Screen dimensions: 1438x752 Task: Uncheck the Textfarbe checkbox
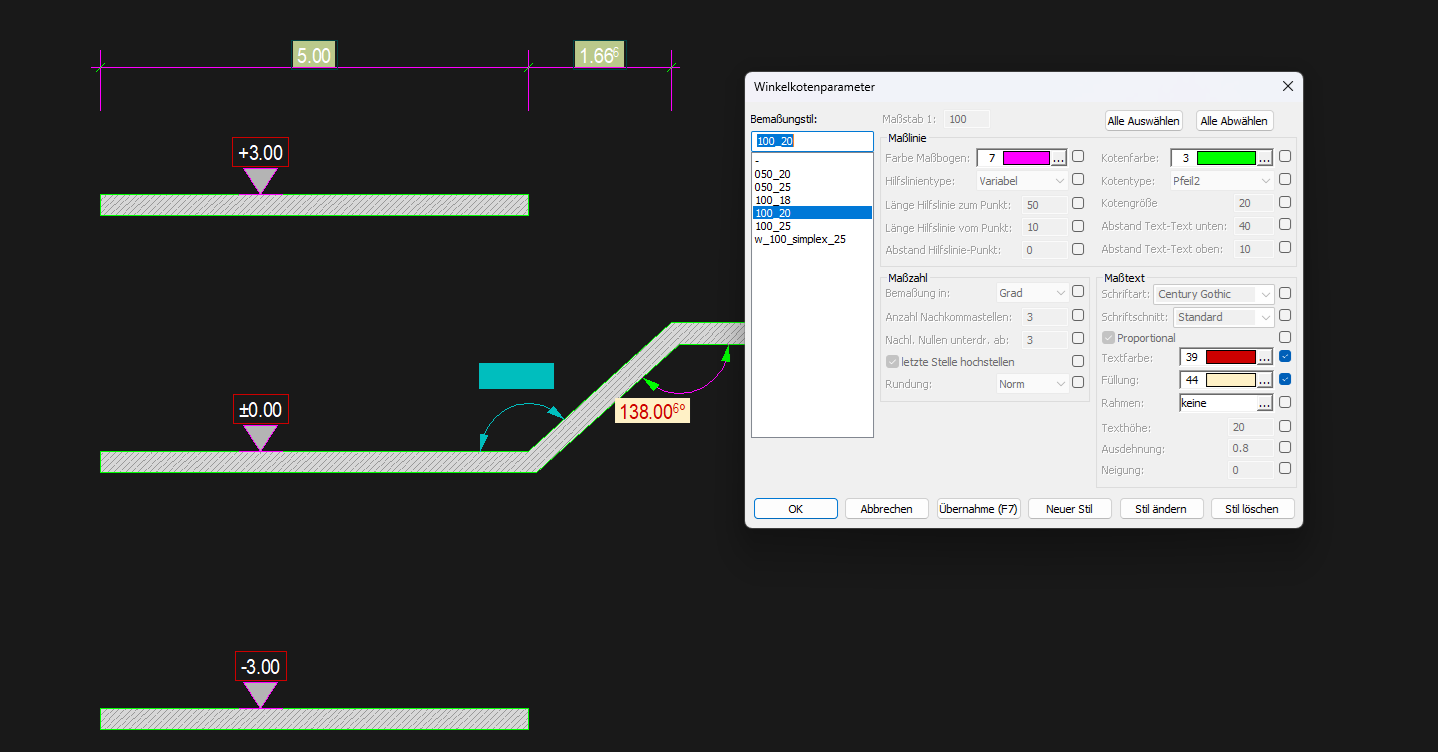[1285, 357]
